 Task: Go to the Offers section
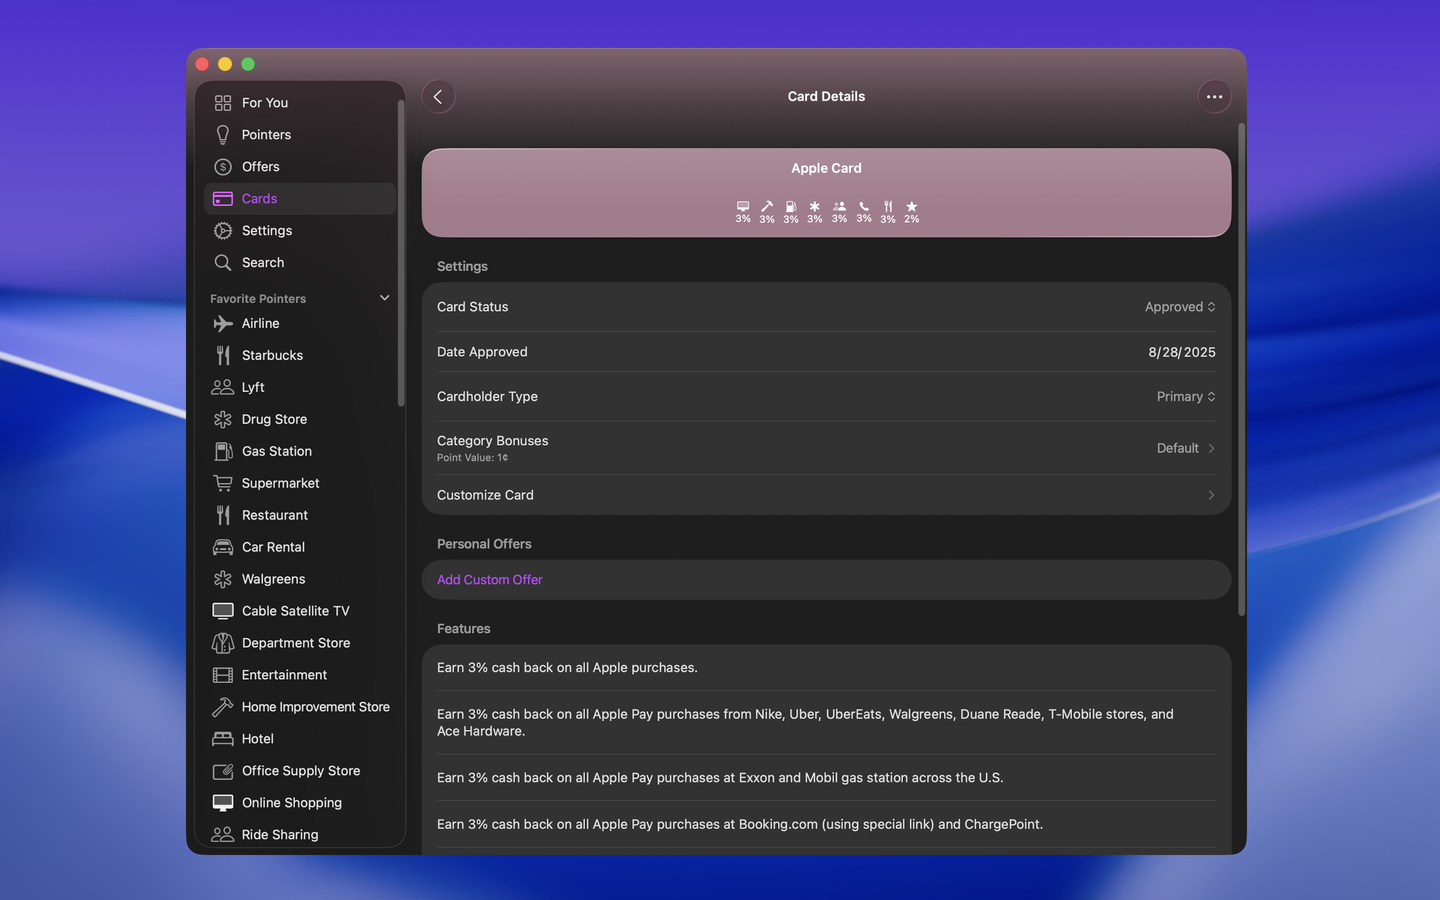261,167
